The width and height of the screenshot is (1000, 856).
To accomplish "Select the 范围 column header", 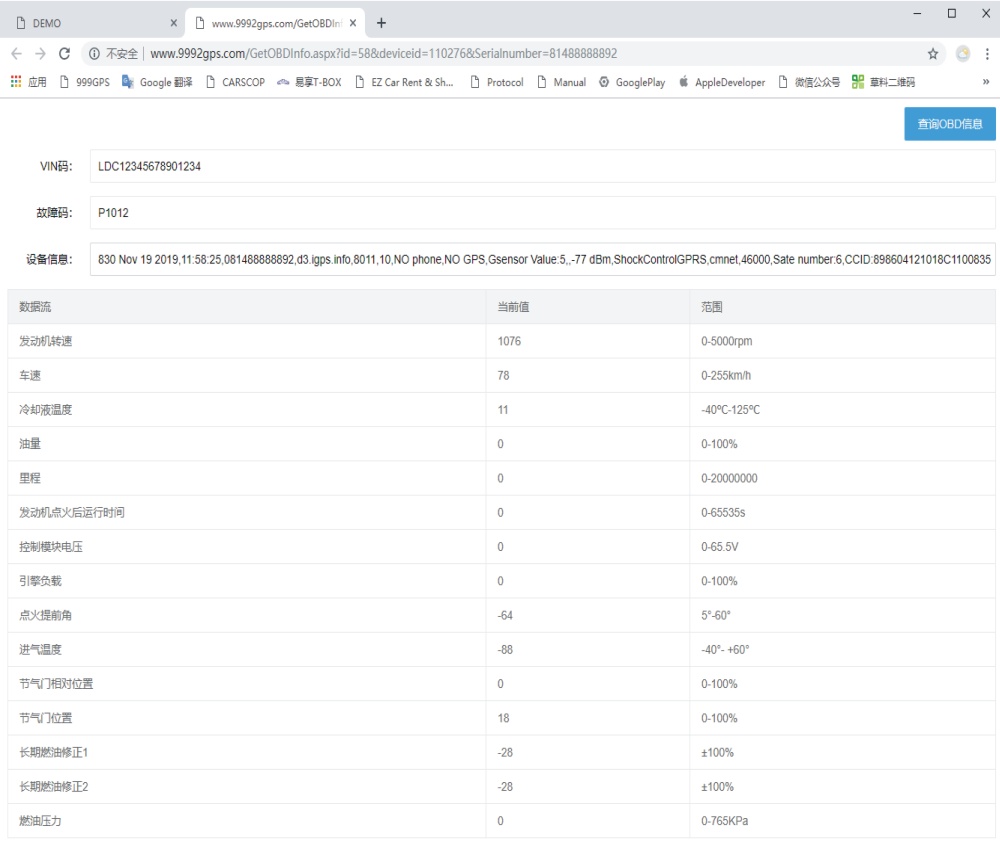I will click(x=712, y=307).
